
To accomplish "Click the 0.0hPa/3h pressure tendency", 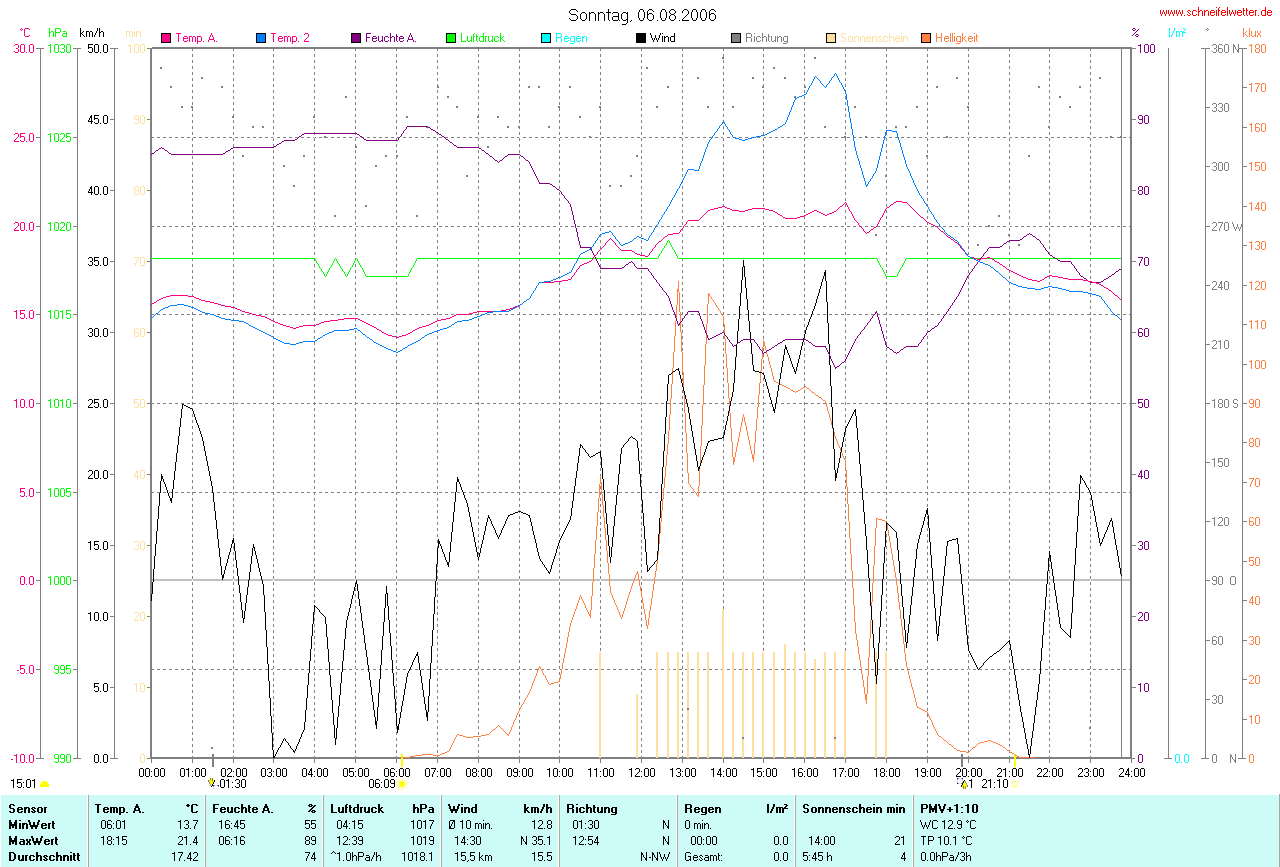I will click(x=948, y=857).
